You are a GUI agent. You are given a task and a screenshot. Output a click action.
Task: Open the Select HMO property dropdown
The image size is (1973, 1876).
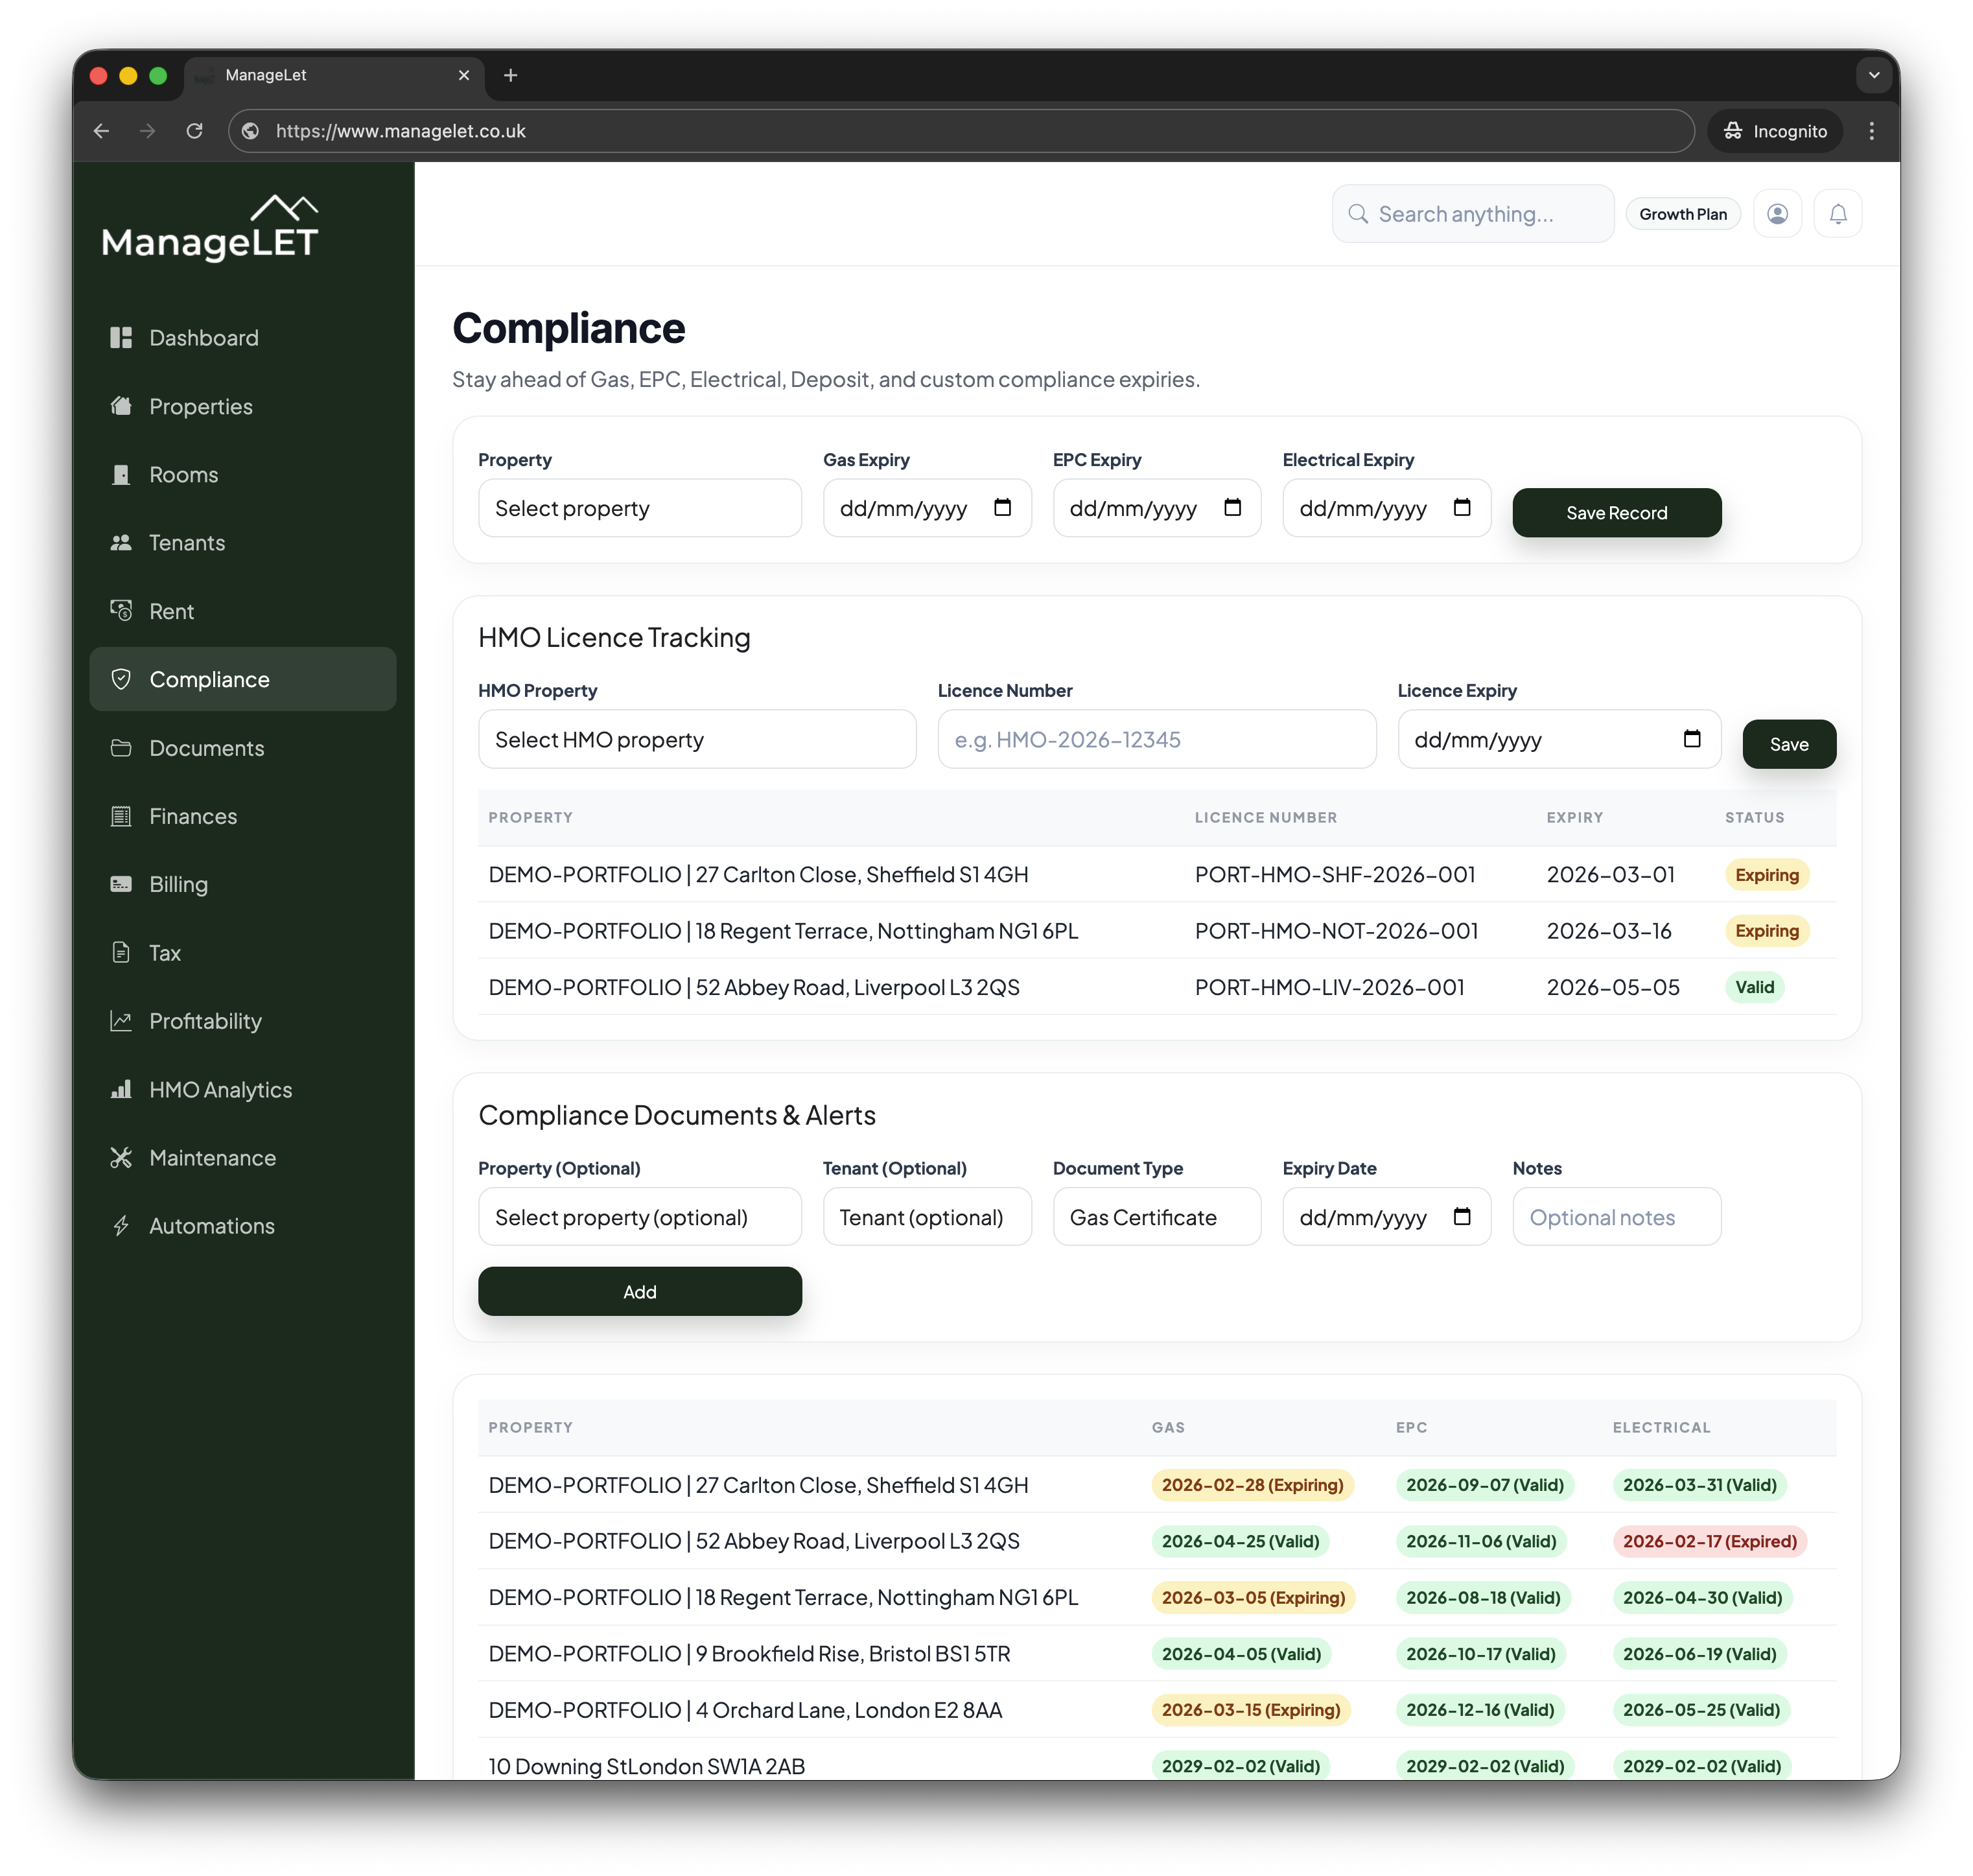coord(697,739)
